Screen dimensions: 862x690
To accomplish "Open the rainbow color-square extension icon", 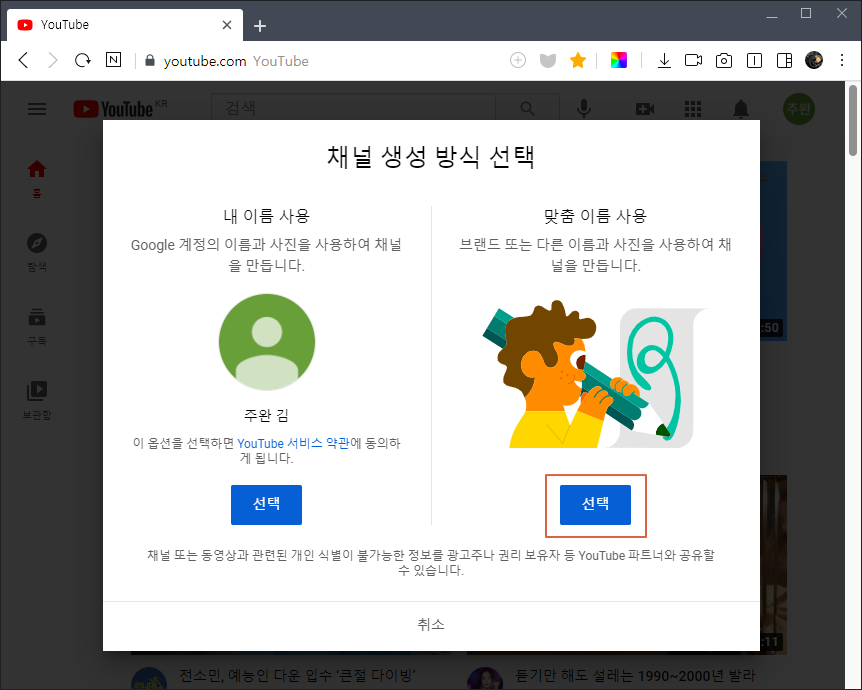I will pyautogui.click(x=618, y=60).
